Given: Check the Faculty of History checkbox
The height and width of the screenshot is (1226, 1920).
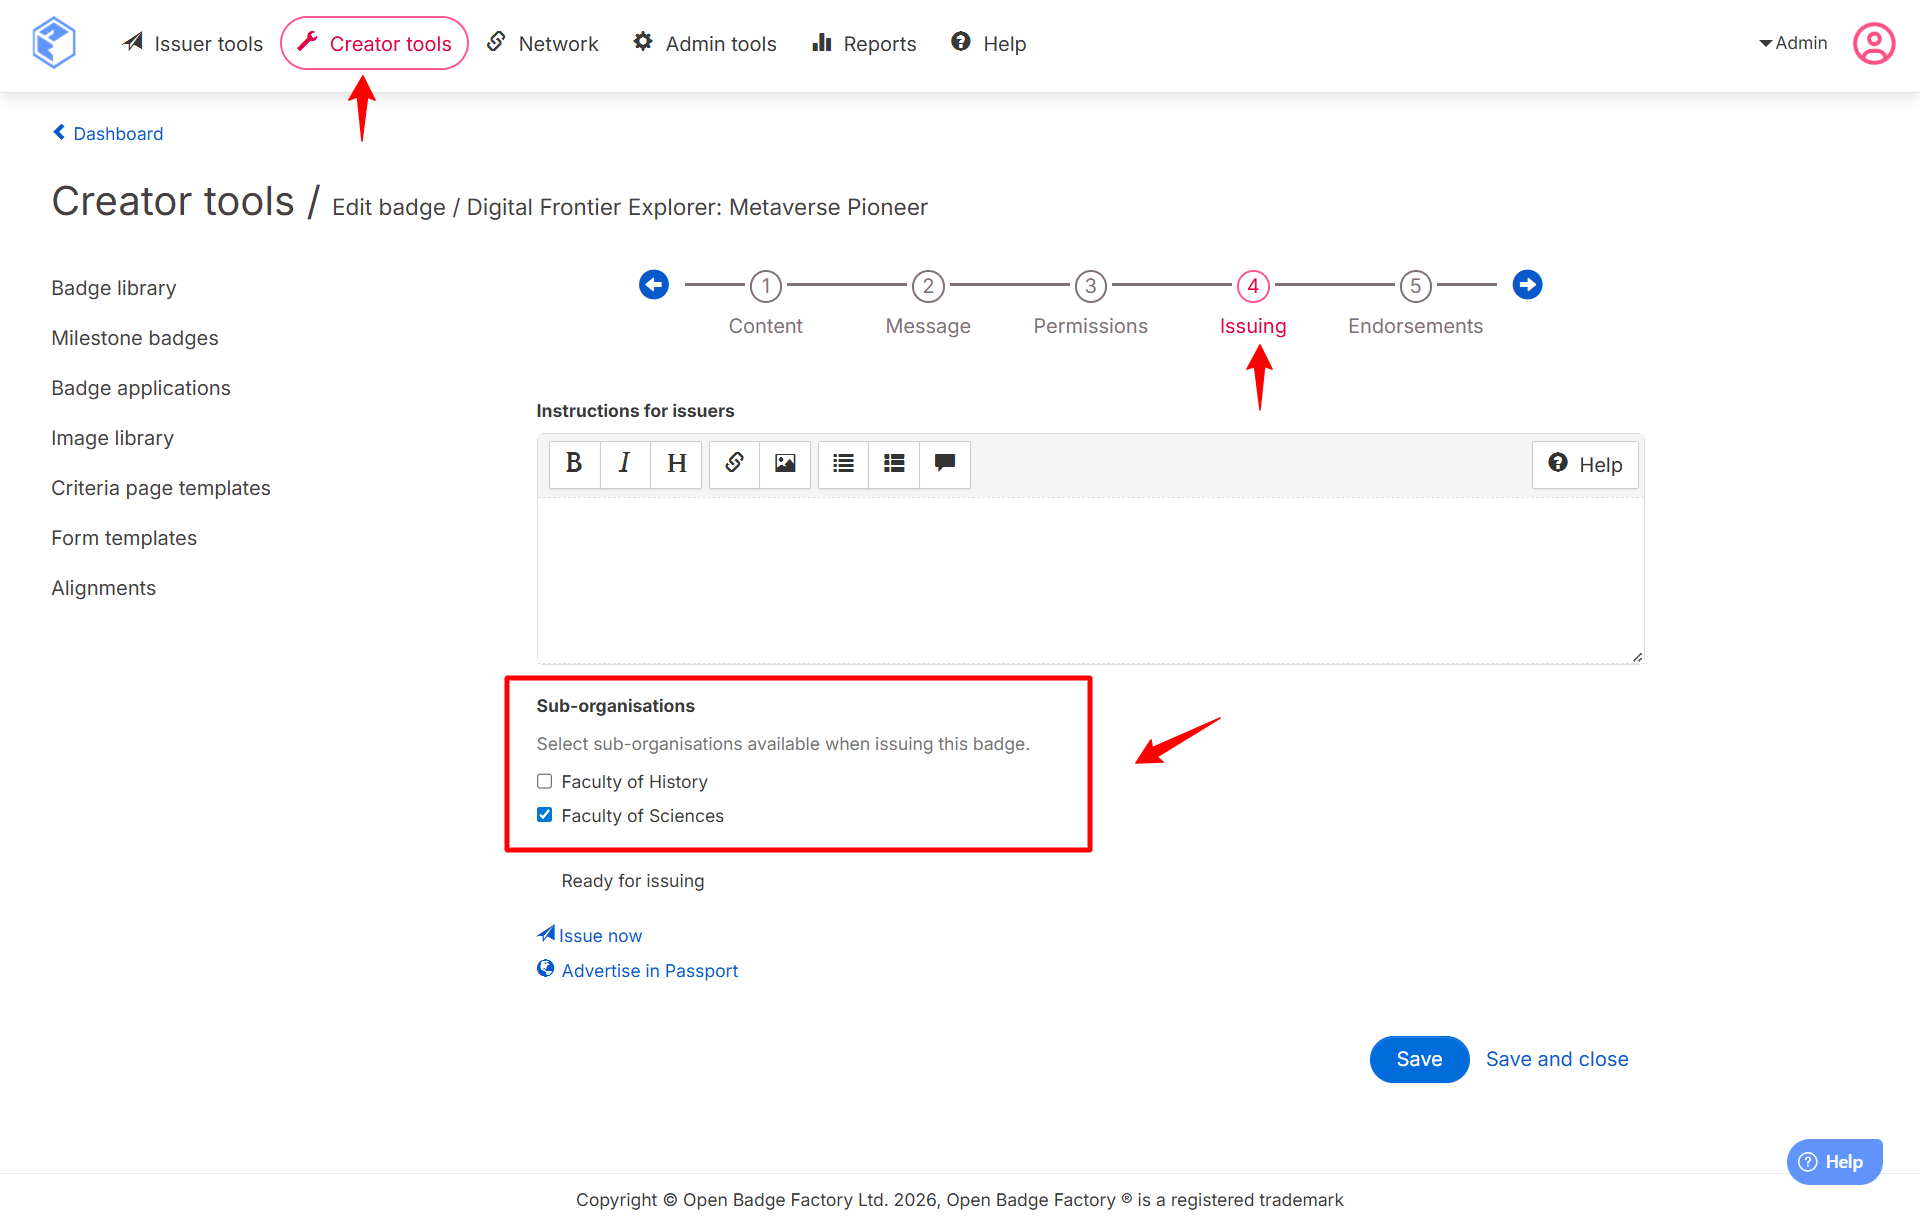Looking at the screenshot, I should [x=545, y=781].
